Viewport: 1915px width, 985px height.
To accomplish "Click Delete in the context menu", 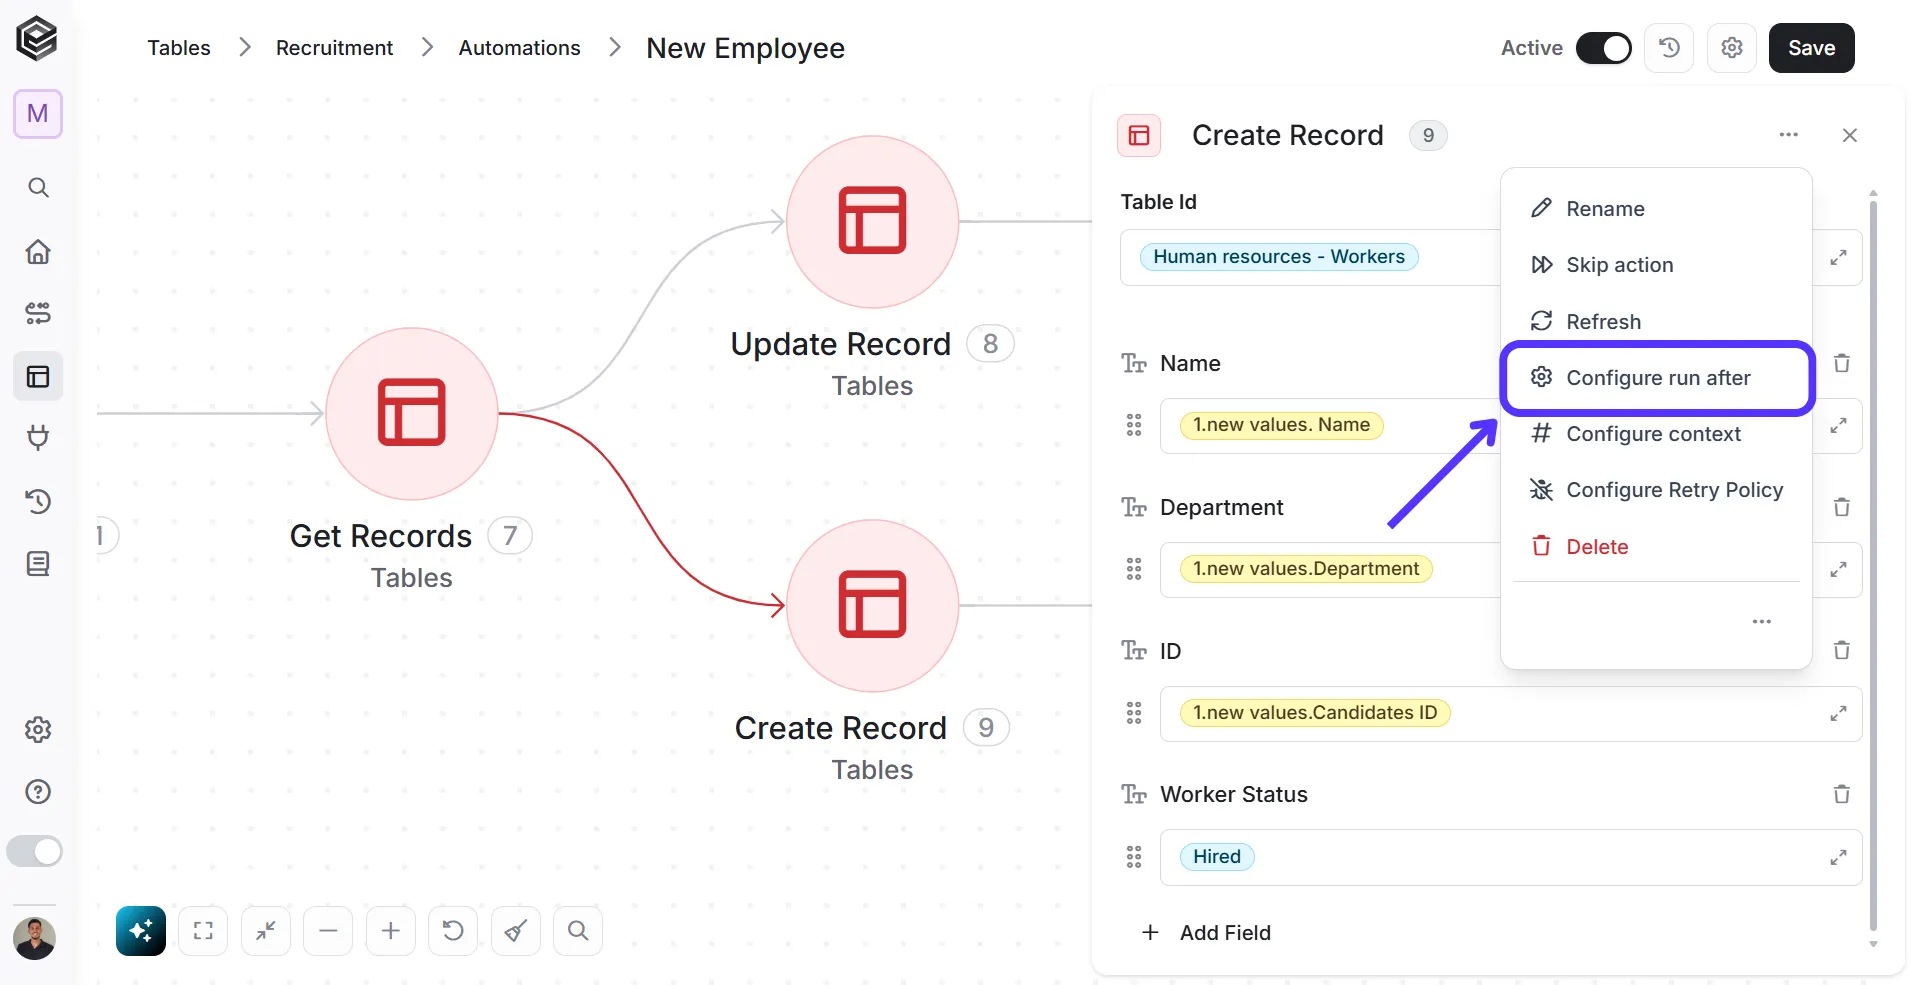I will coord(1656,547).
